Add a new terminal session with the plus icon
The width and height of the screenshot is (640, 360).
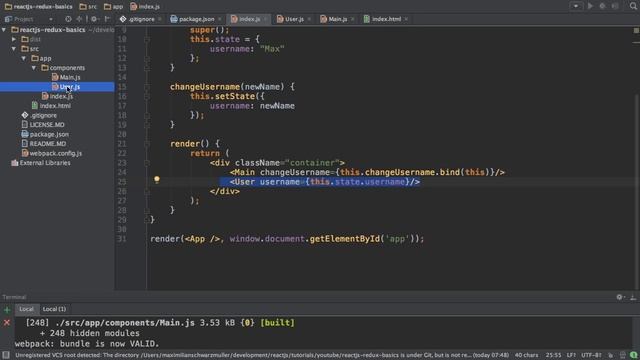click(7, 310)
